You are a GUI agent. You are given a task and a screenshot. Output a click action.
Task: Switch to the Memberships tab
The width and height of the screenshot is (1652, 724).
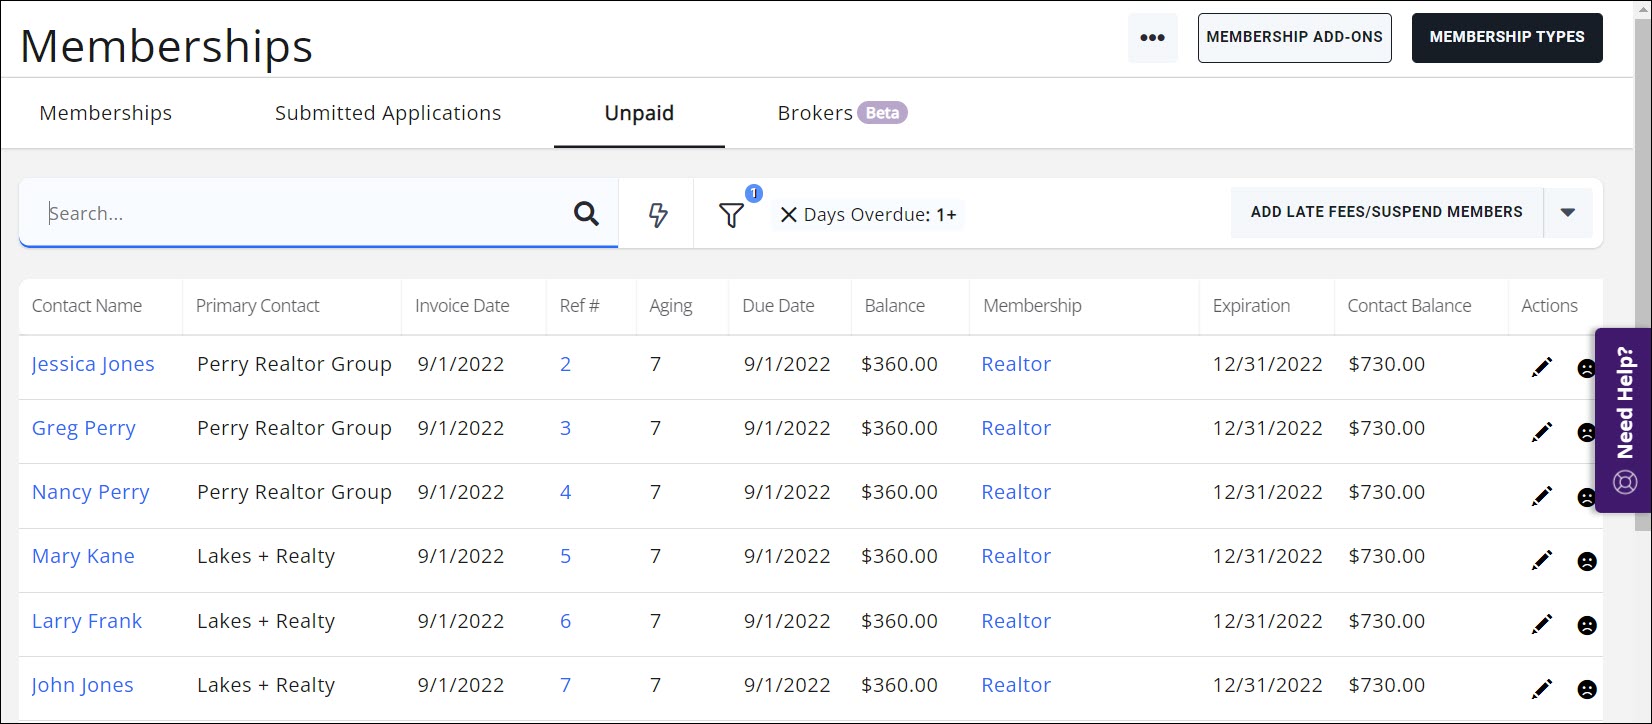105,113
